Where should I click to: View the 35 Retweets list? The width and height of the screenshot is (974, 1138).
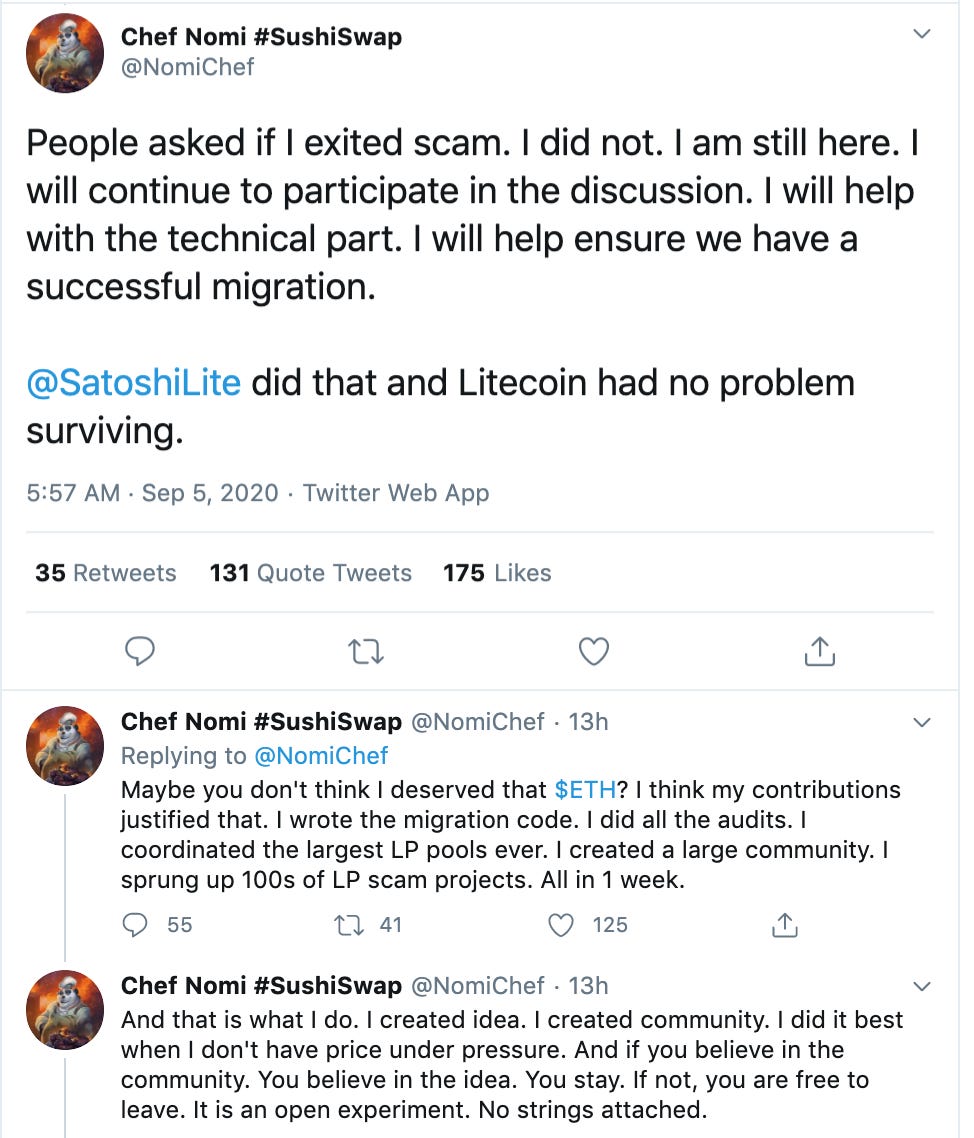coord(105,573)
